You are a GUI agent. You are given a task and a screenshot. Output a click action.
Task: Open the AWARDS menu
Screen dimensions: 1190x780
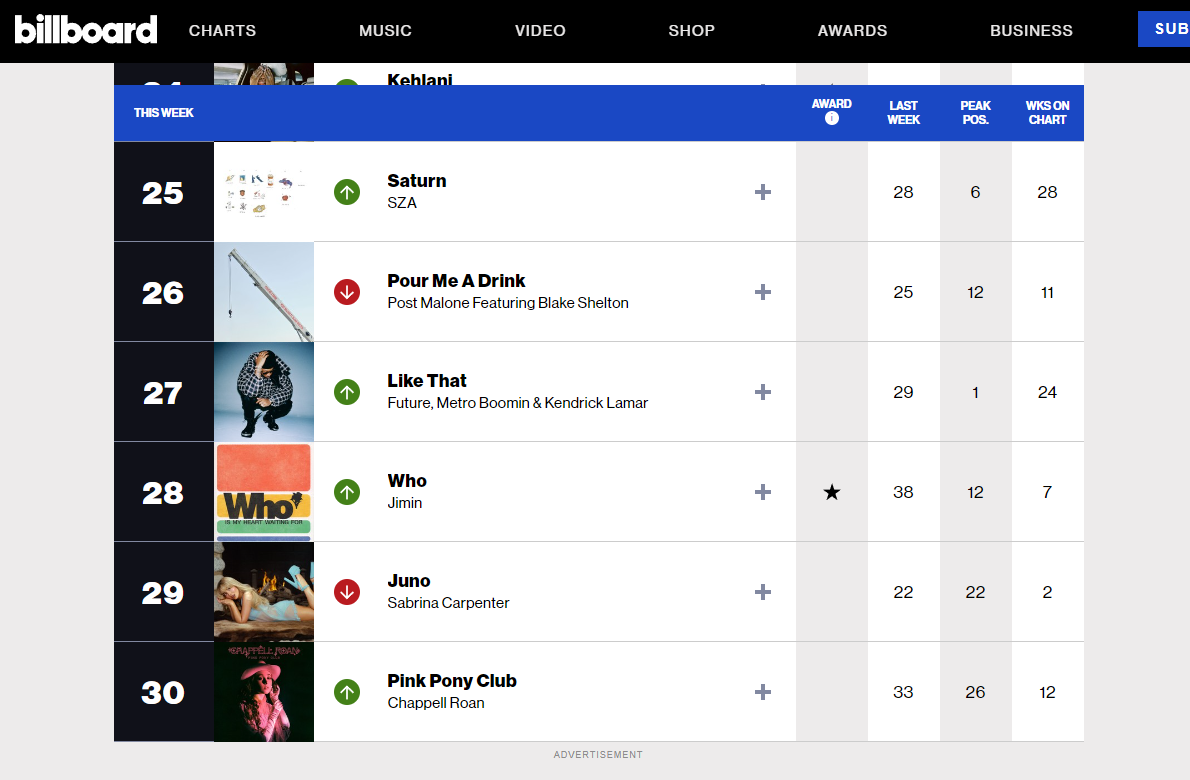852,30
